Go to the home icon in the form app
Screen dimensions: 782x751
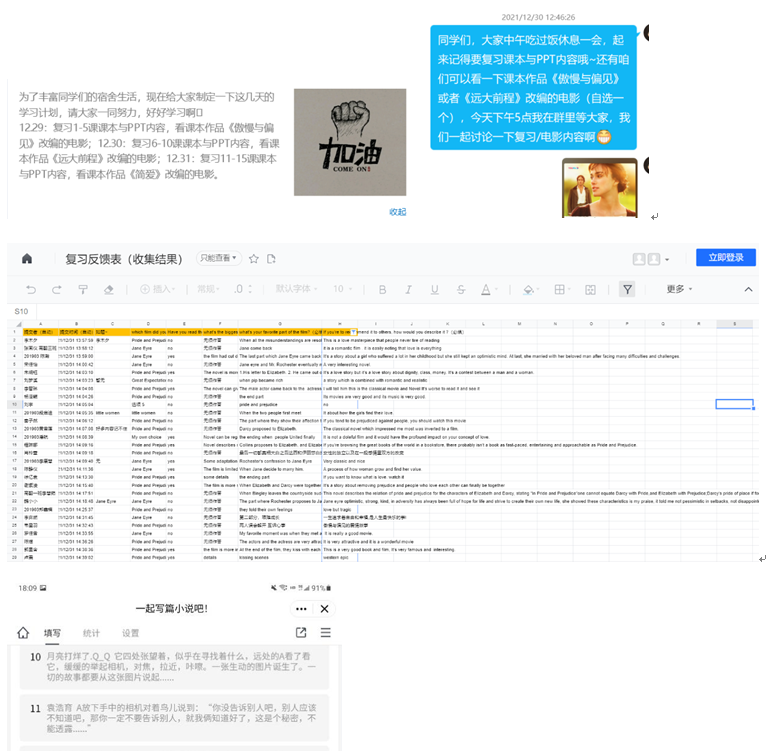point(23,633)
